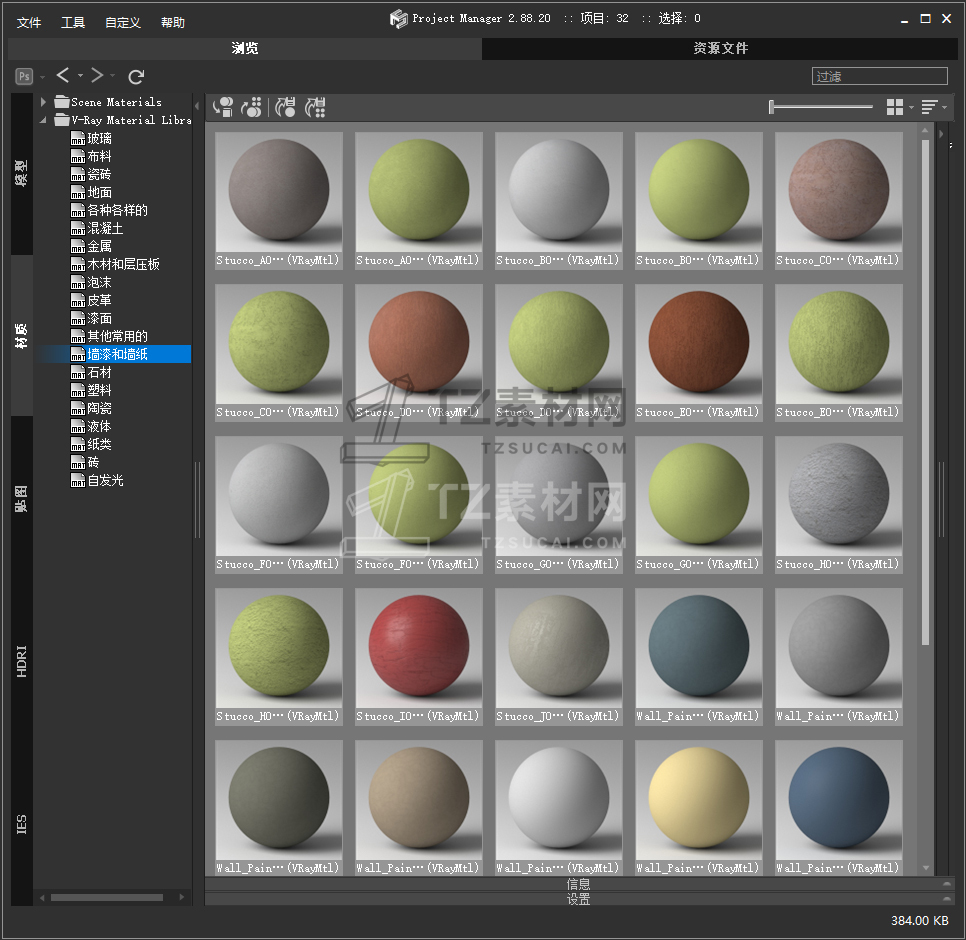This screenshot has height=940, width=966.
Task: Click the sort lines icon
Action: point(929,107)
